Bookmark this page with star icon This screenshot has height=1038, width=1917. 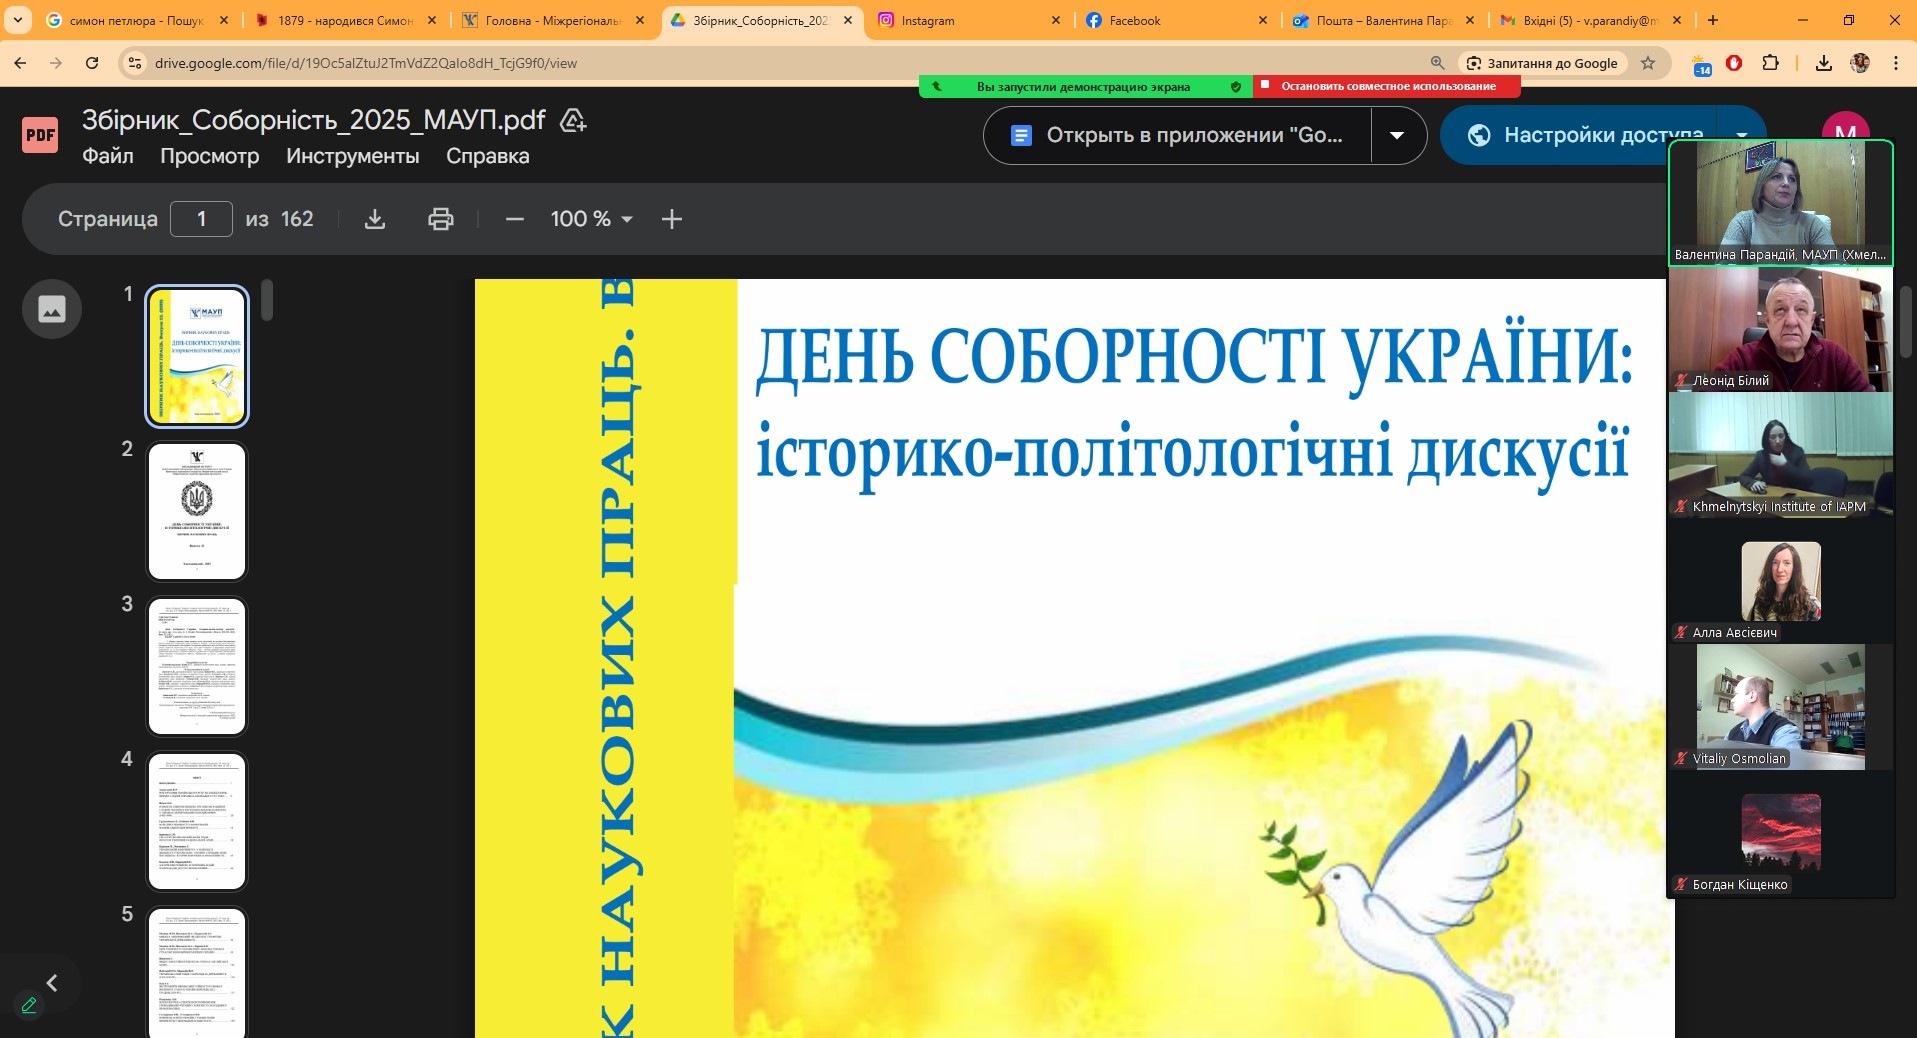click(1648, 63)
